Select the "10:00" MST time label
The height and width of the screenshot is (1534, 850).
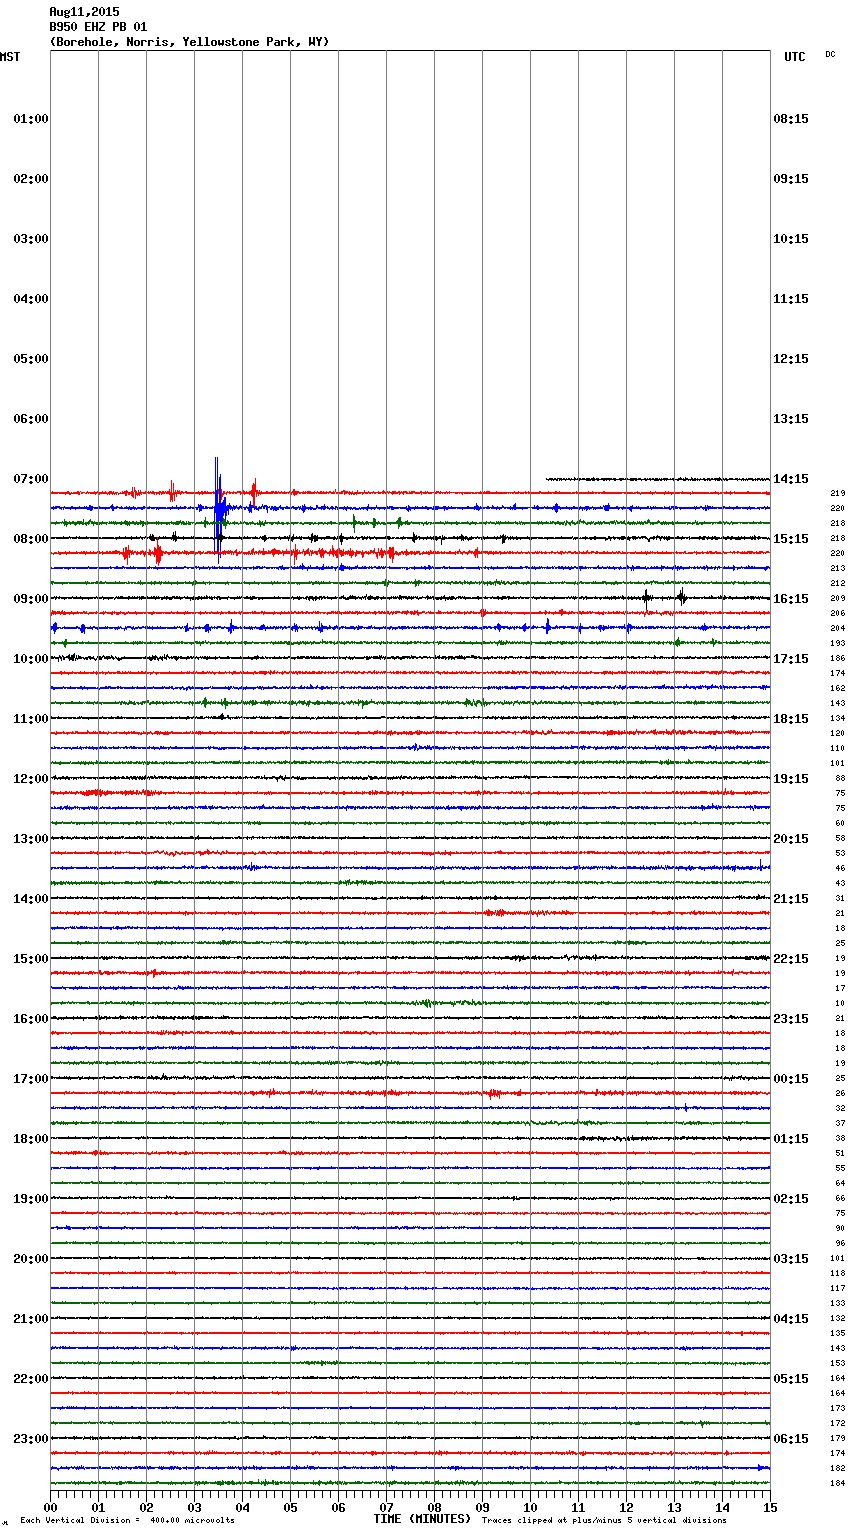[x=31, y=659]
